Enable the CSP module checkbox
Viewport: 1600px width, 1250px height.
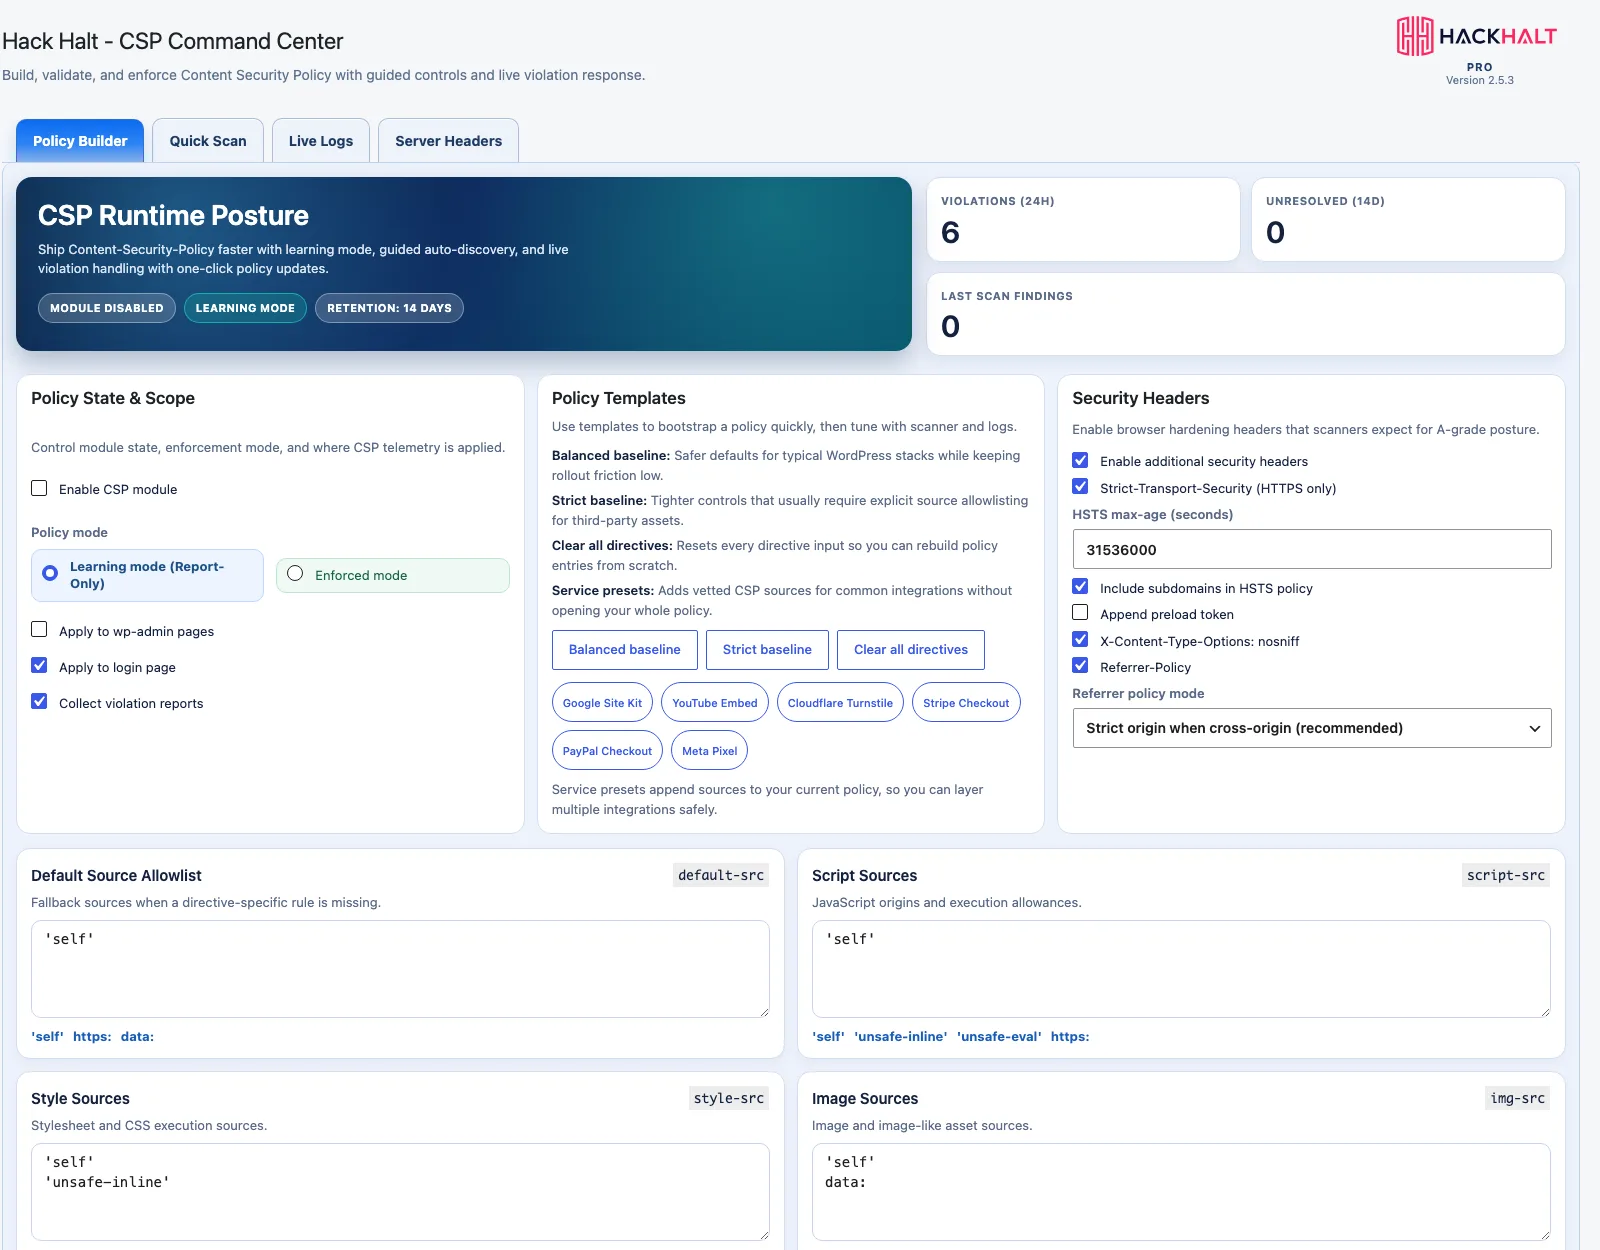pyautogui.click(x=39, y=488)
